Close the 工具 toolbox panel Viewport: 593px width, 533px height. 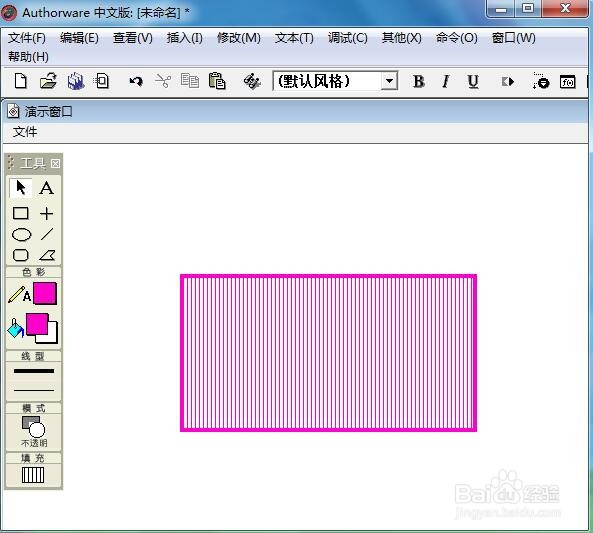55,163
